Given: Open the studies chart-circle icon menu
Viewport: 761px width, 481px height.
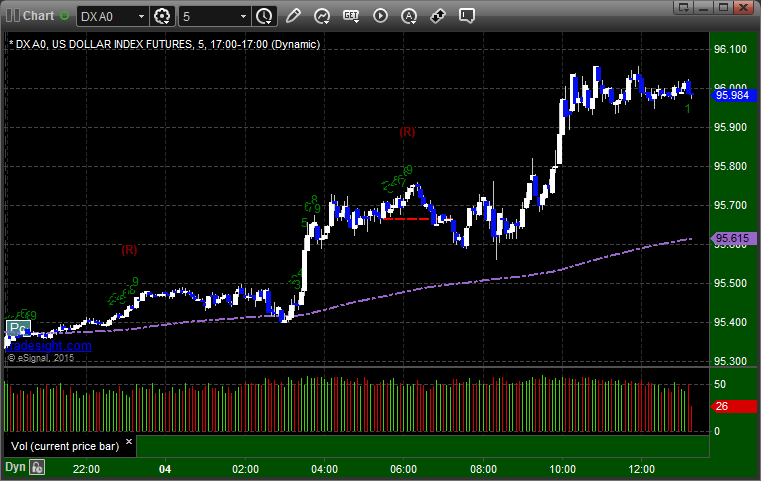Looking at the screenshot, I should [322, 16].
